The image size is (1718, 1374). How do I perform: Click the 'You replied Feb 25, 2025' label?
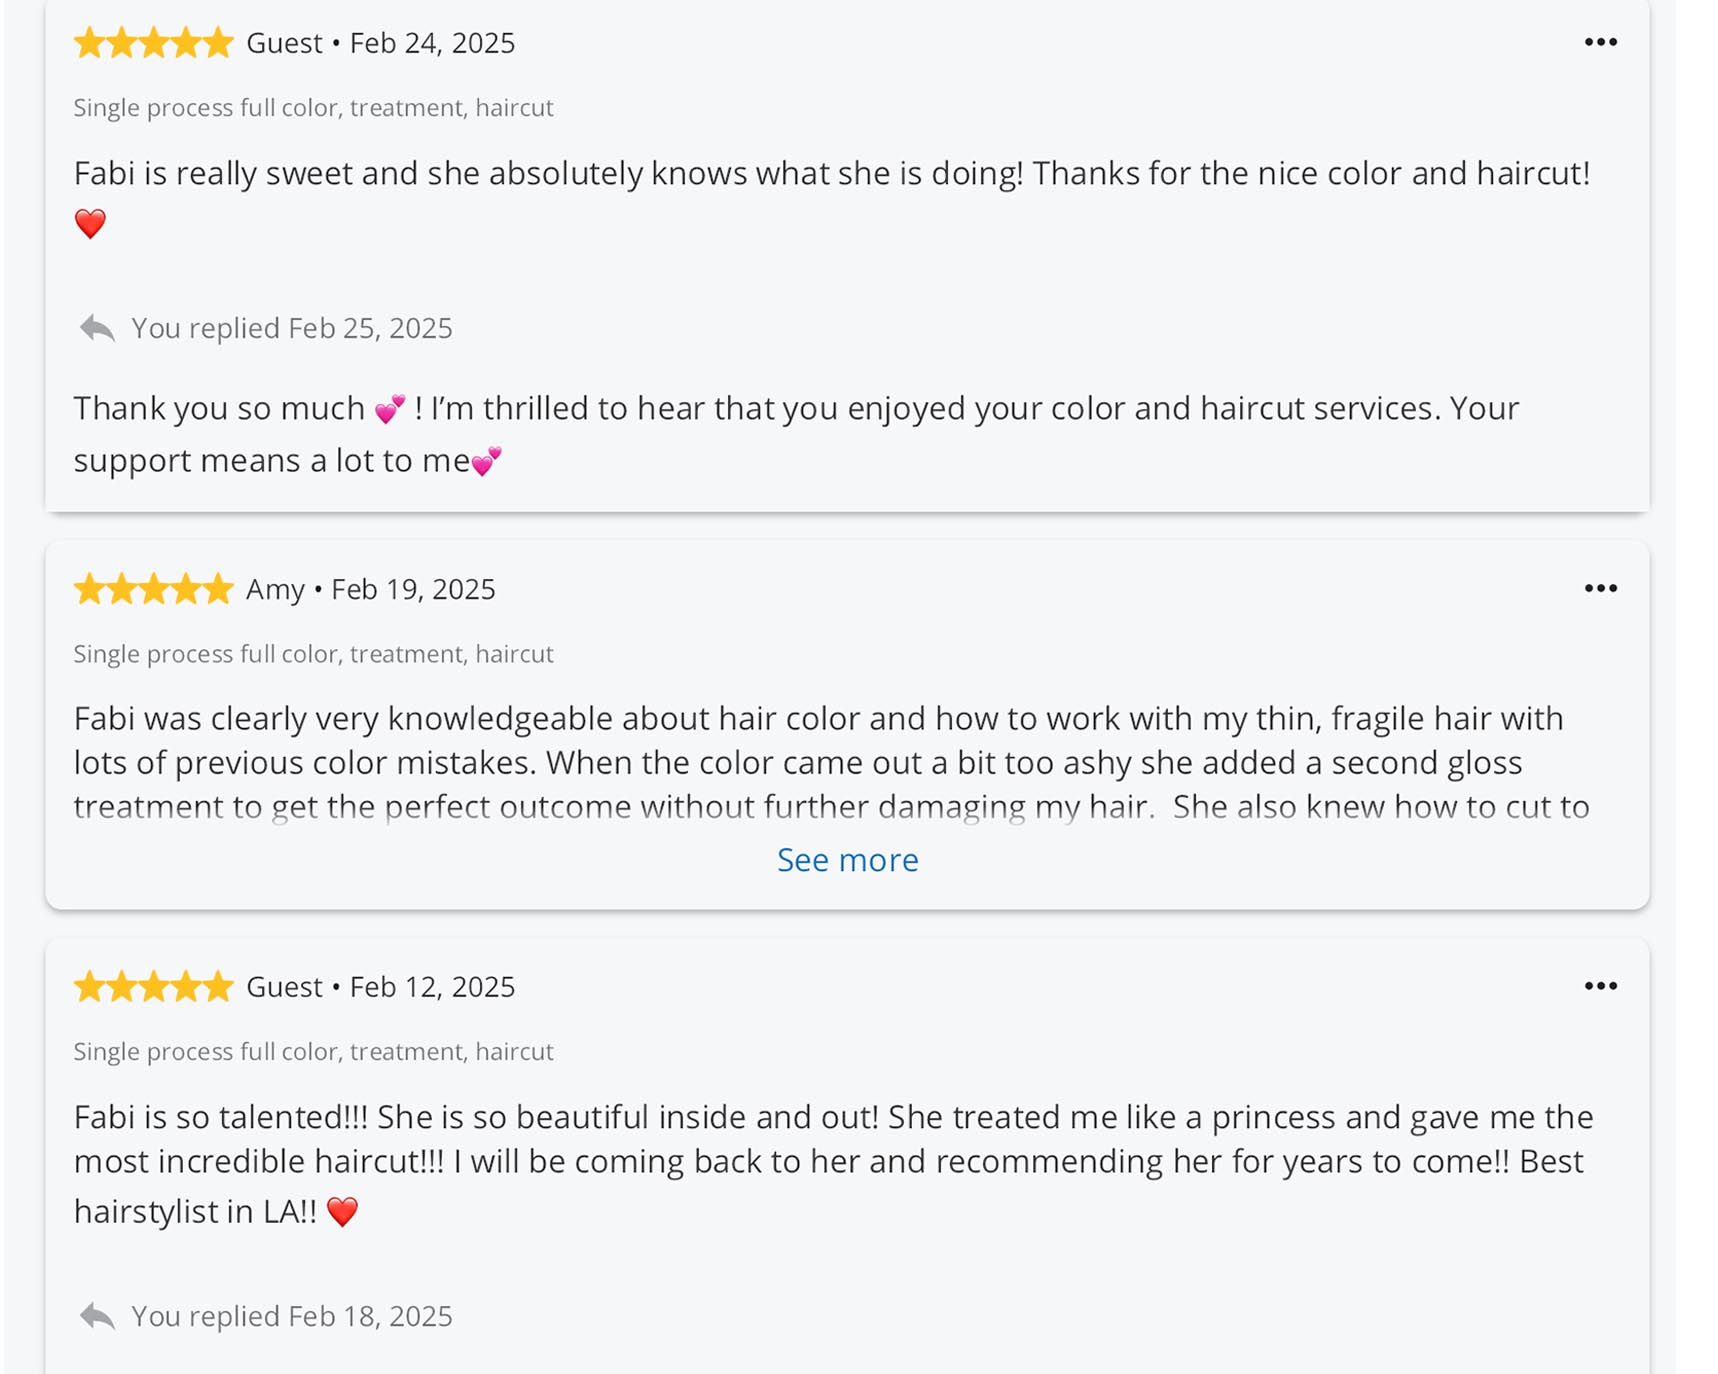(292, 328)
